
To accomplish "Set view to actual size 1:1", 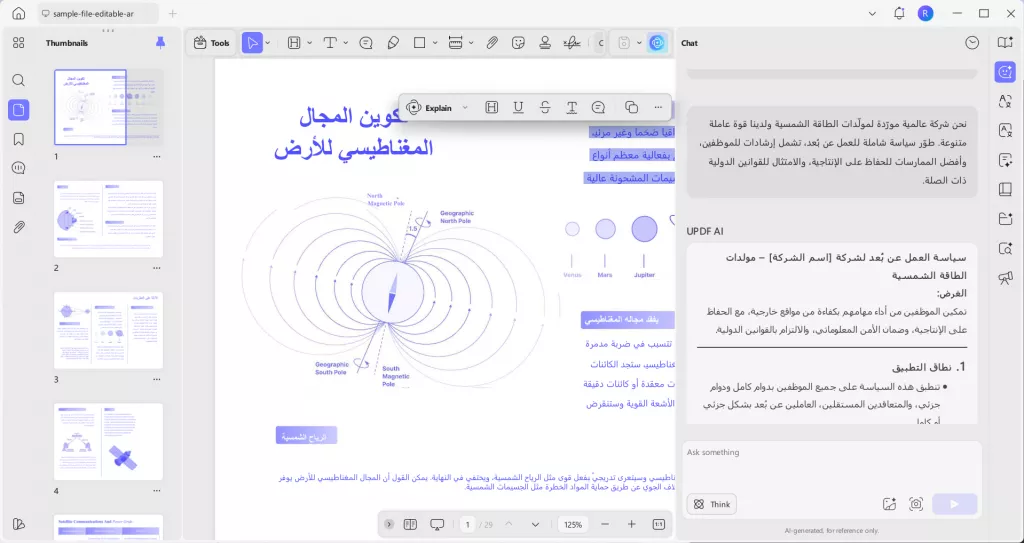I will (659, 524).
